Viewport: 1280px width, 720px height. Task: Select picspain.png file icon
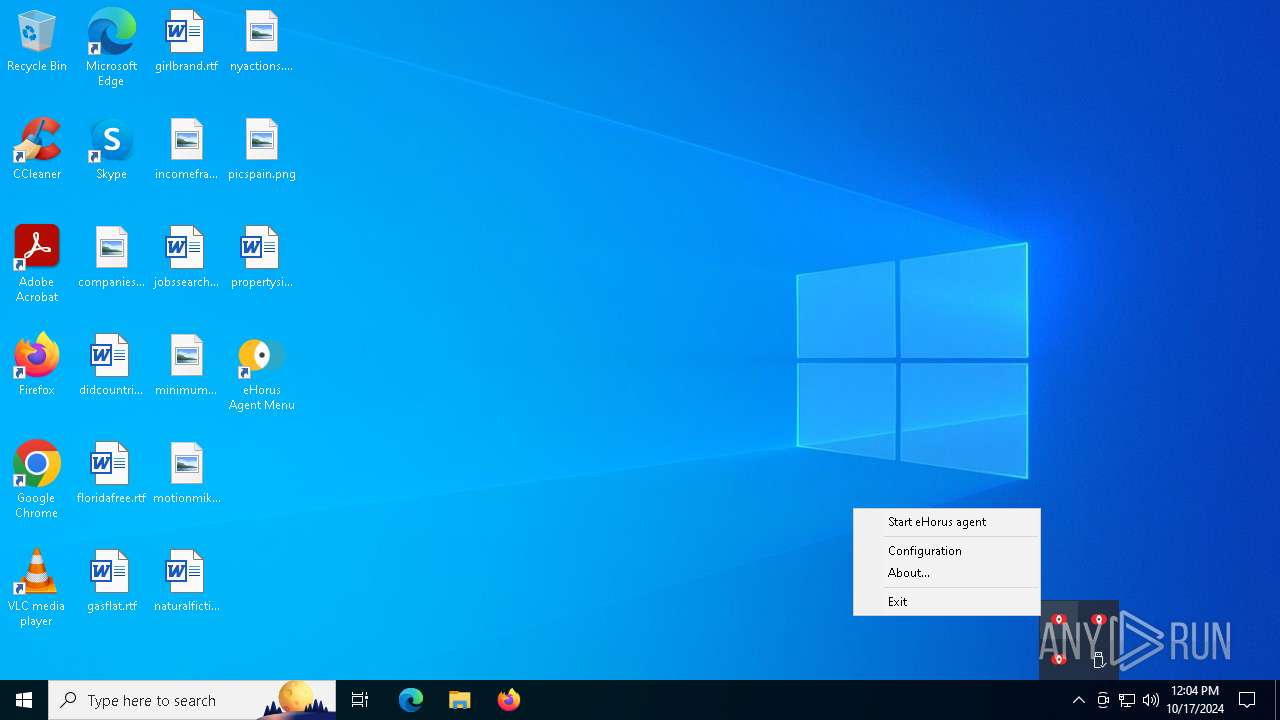[261, 150]
